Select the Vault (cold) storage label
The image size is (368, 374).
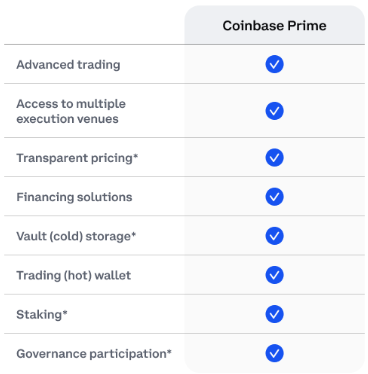[76, 236]
